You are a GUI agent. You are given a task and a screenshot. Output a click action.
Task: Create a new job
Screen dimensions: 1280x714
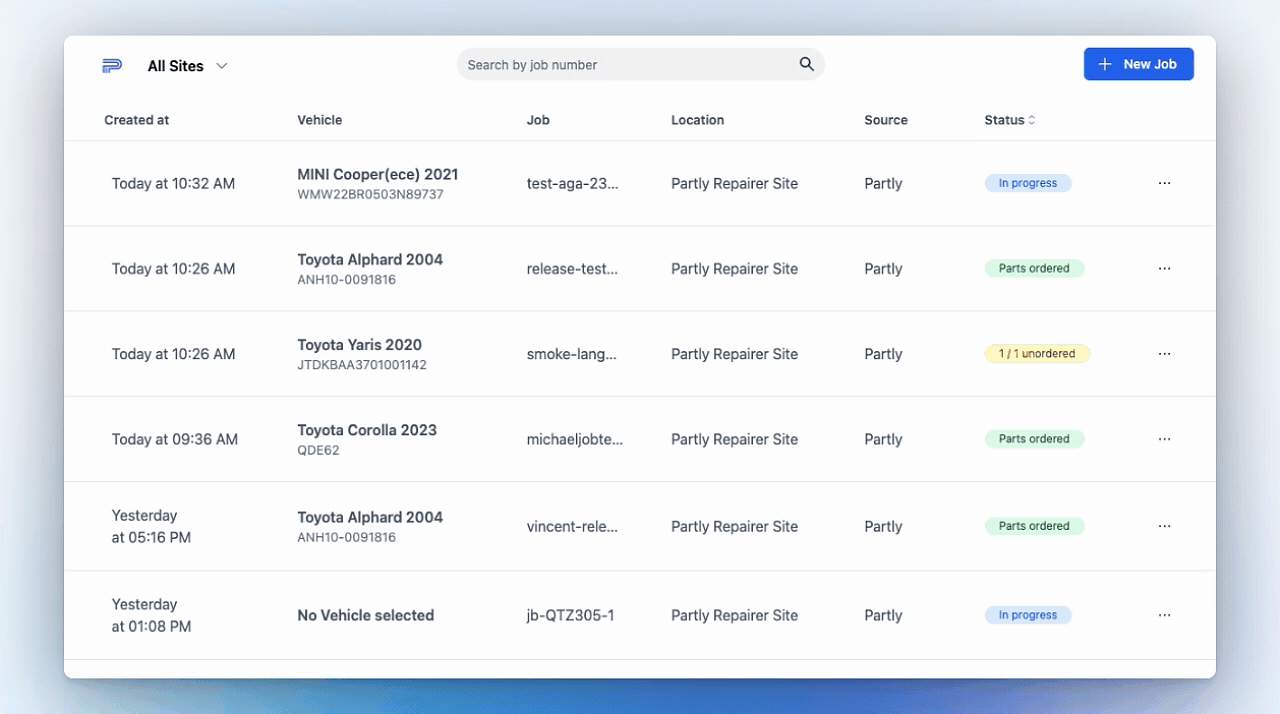click(1138, 64)
